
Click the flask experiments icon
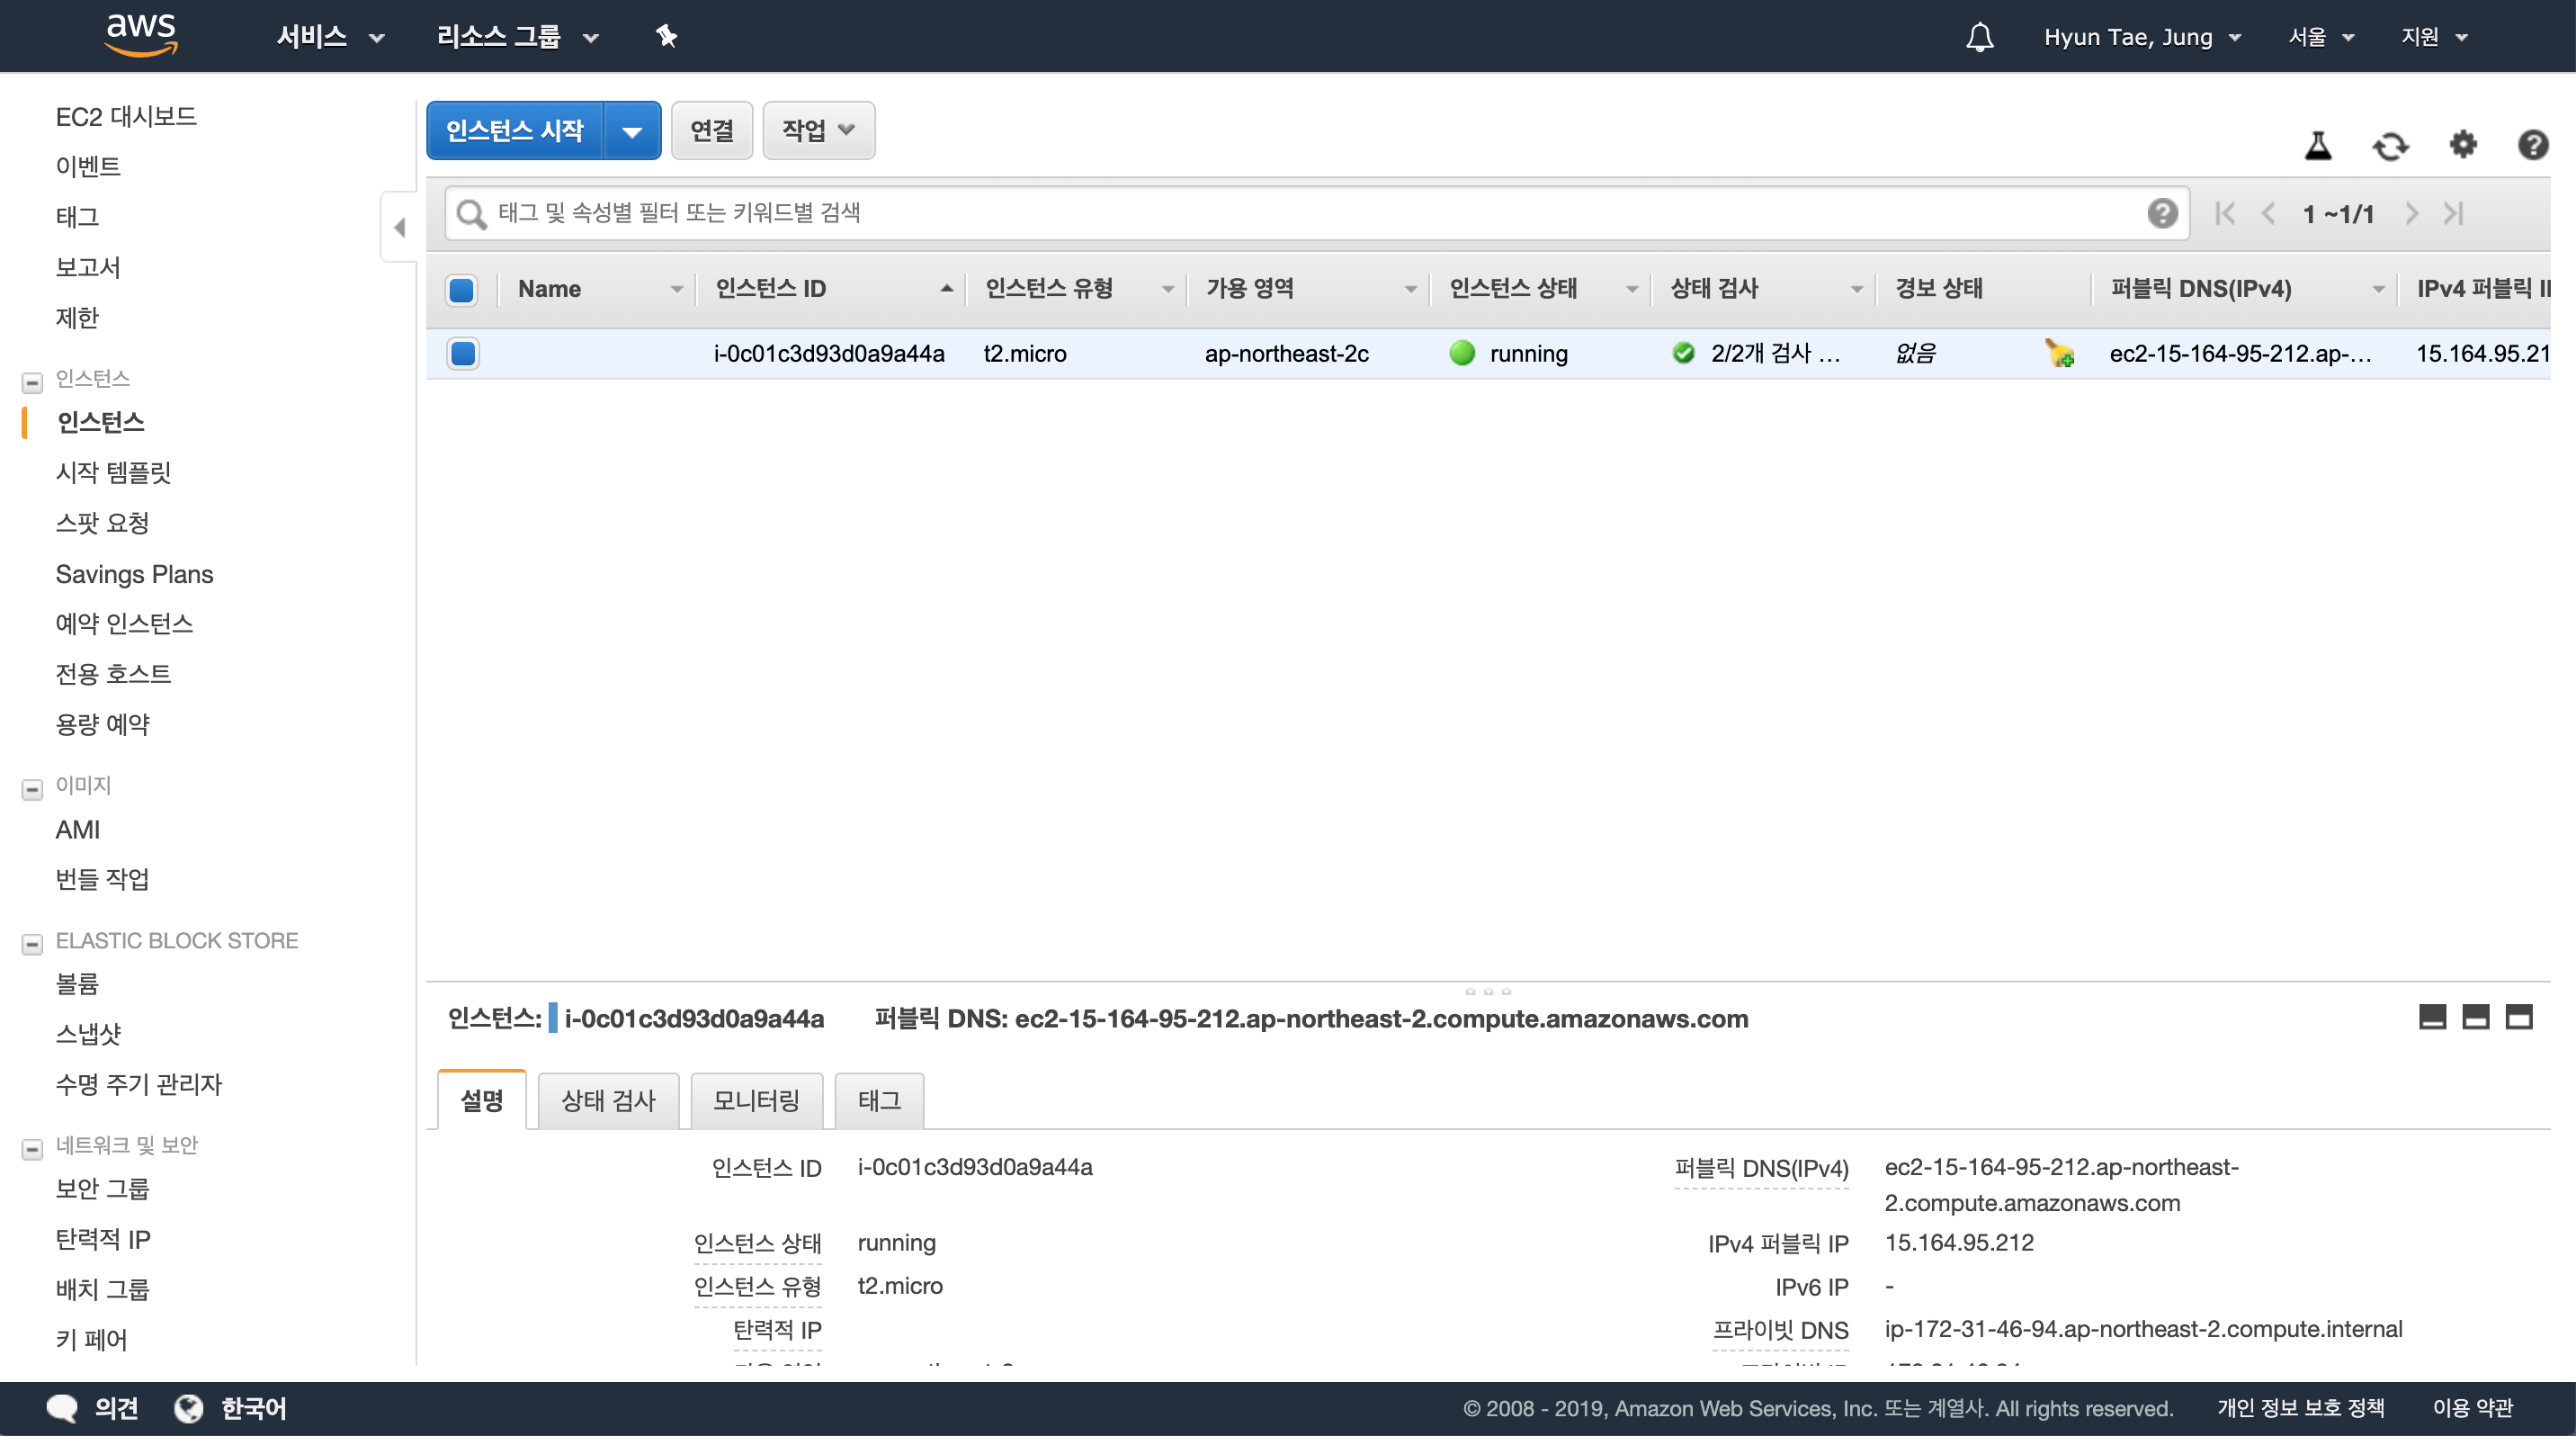pyautogui.click(x=2317, y=146)
